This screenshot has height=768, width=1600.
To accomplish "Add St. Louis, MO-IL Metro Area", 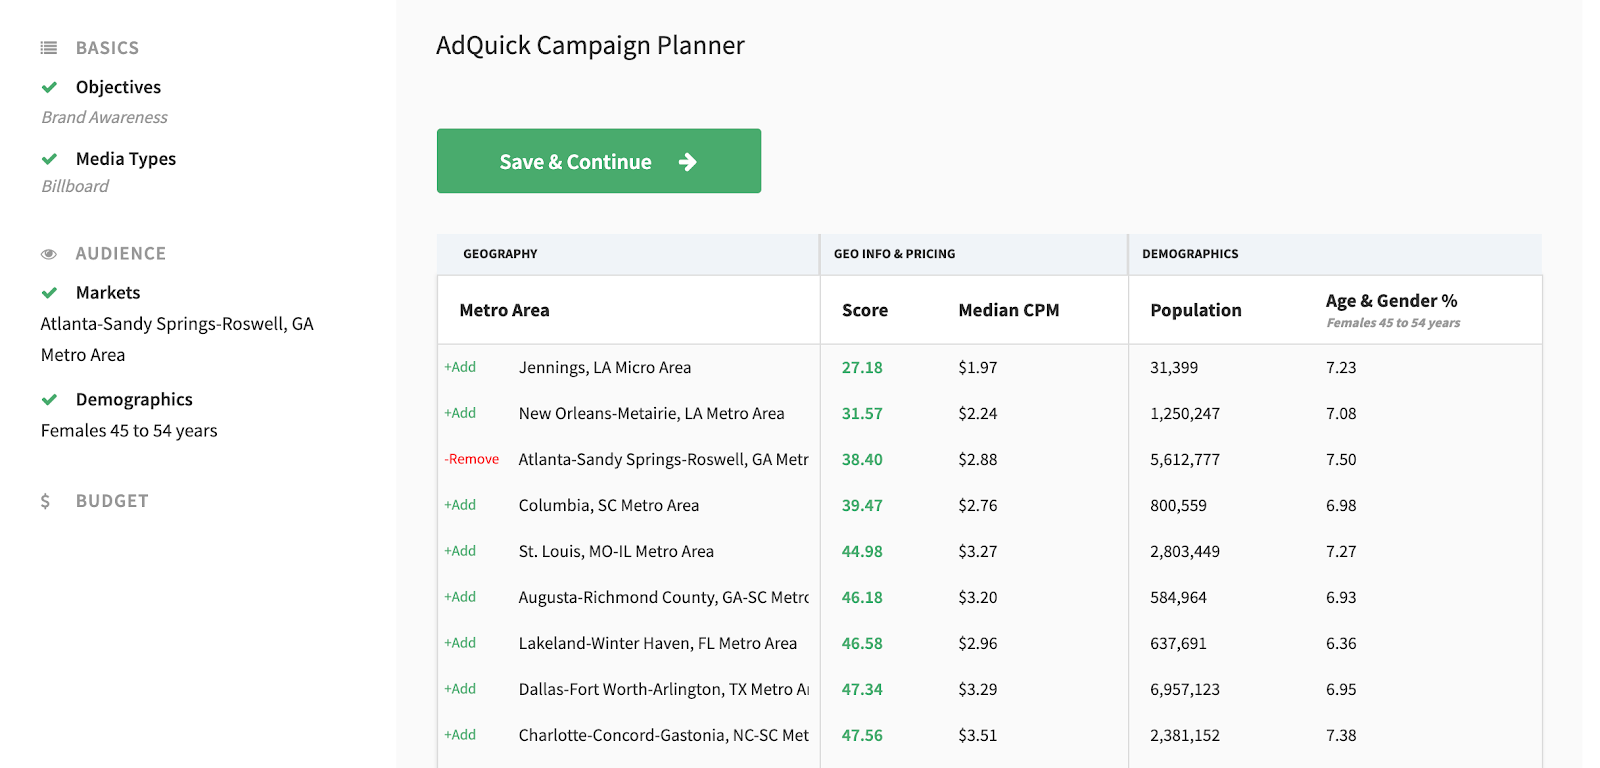I will pos(460,552).
